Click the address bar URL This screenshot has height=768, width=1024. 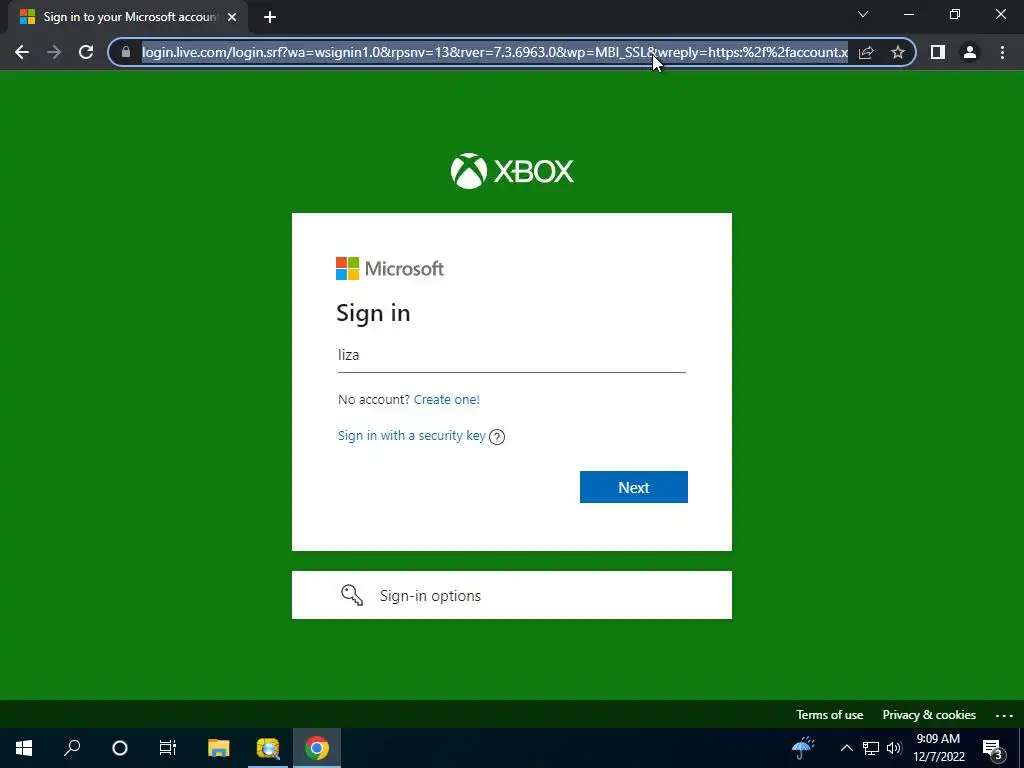tap(494, 52)
